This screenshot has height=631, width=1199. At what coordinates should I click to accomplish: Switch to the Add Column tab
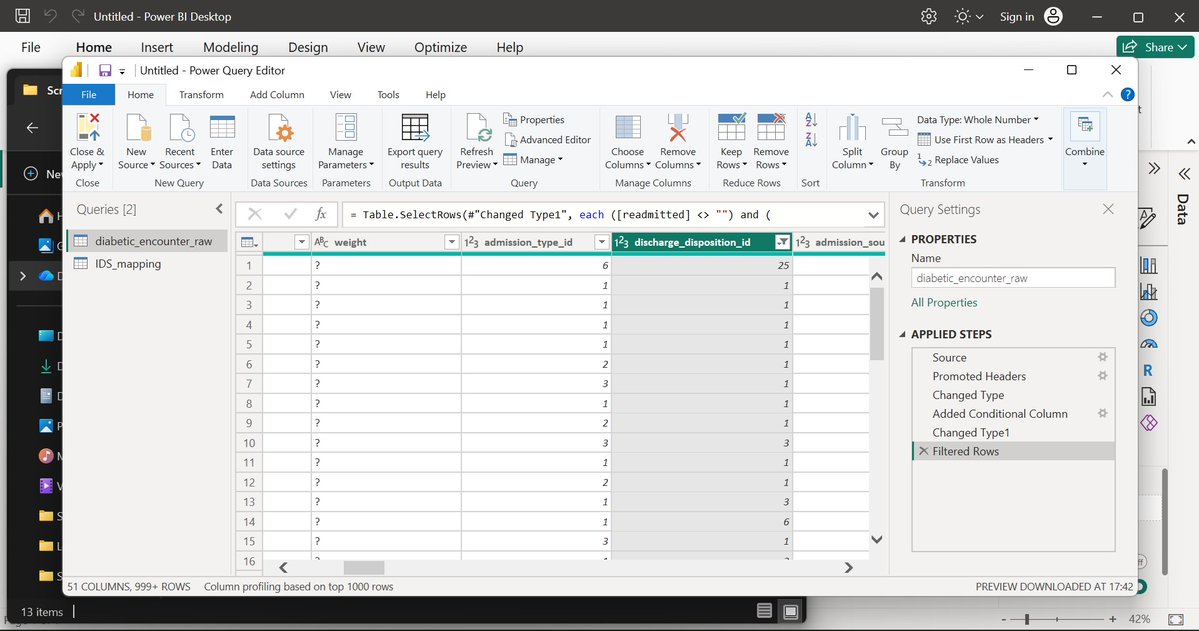(277, 95)
